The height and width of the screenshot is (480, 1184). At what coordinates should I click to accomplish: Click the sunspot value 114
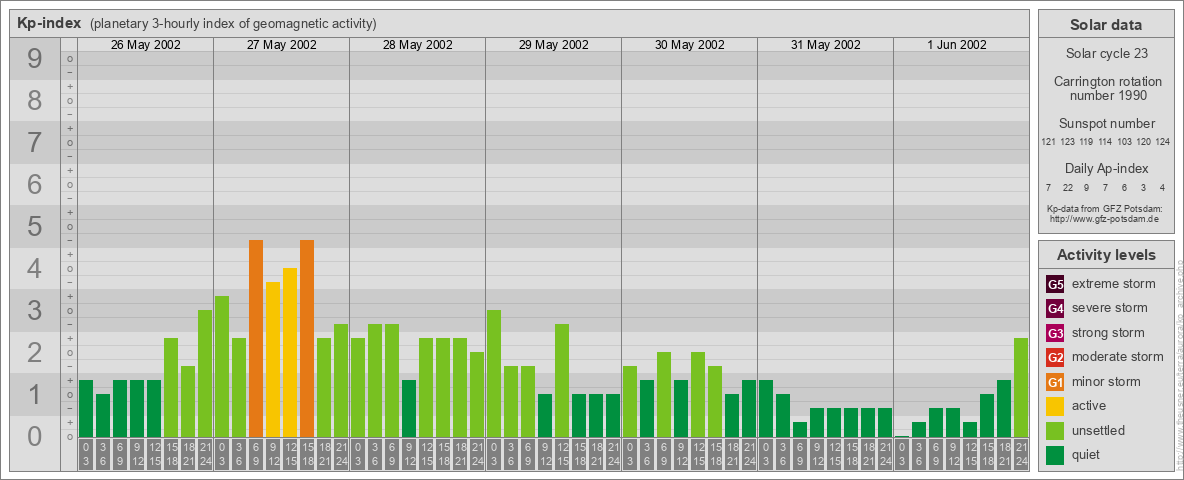(1105, 142)
